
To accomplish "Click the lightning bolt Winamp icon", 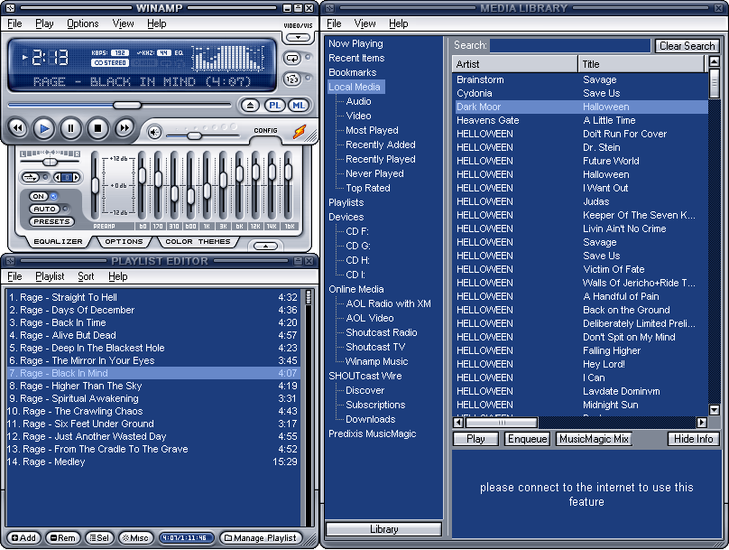I will [299, 132].
